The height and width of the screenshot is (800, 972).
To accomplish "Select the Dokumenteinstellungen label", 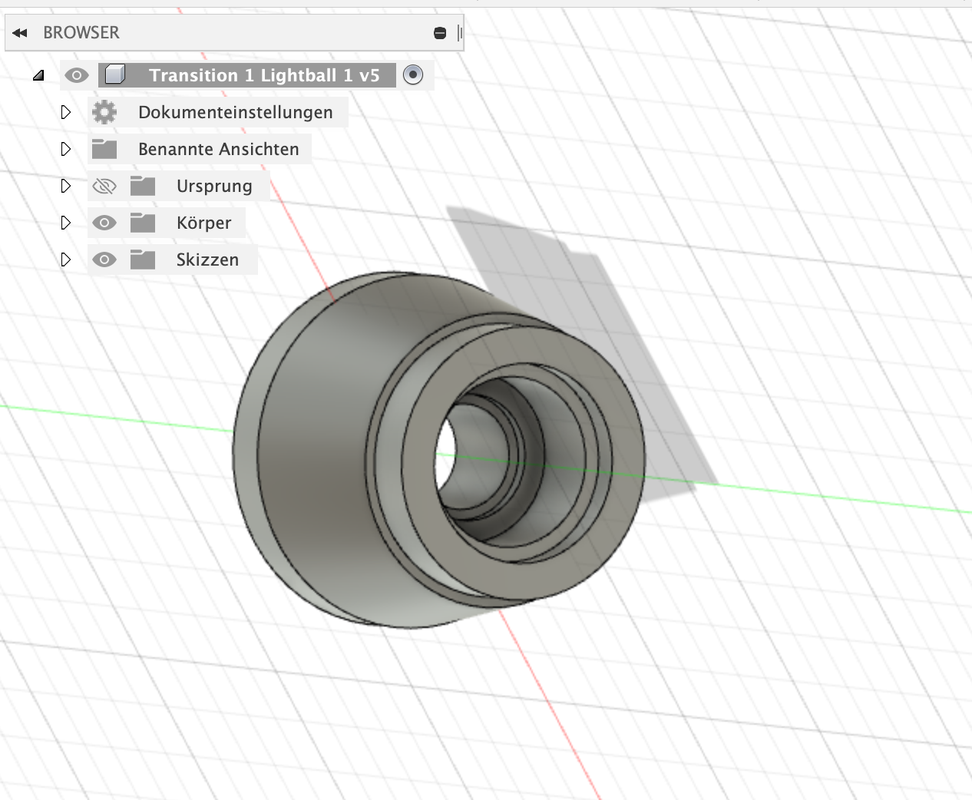I will tap(236, 112).
